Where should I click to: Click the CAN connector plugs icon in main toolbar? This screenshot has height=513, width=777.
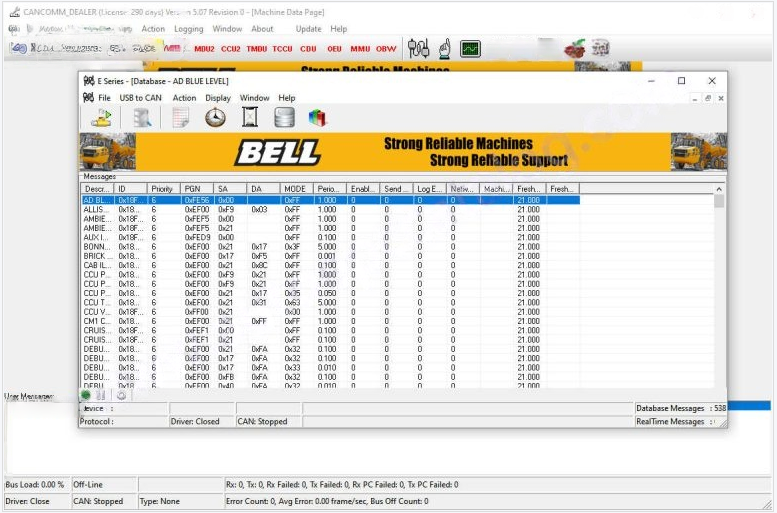[x=418, y=49]
